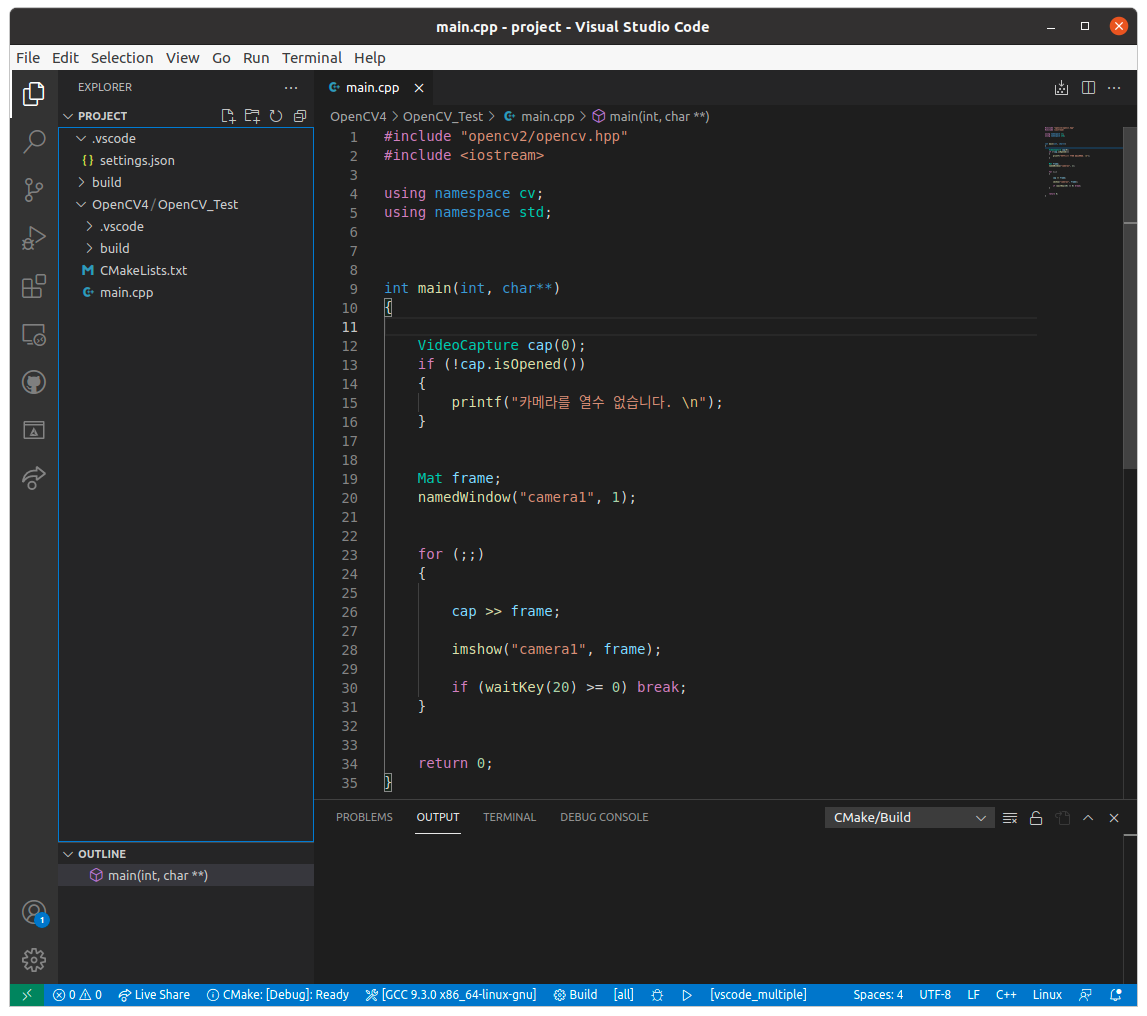1147x1016 pixels.
Task: Click the Split Editor icon
Action: tap(1088, 88)
